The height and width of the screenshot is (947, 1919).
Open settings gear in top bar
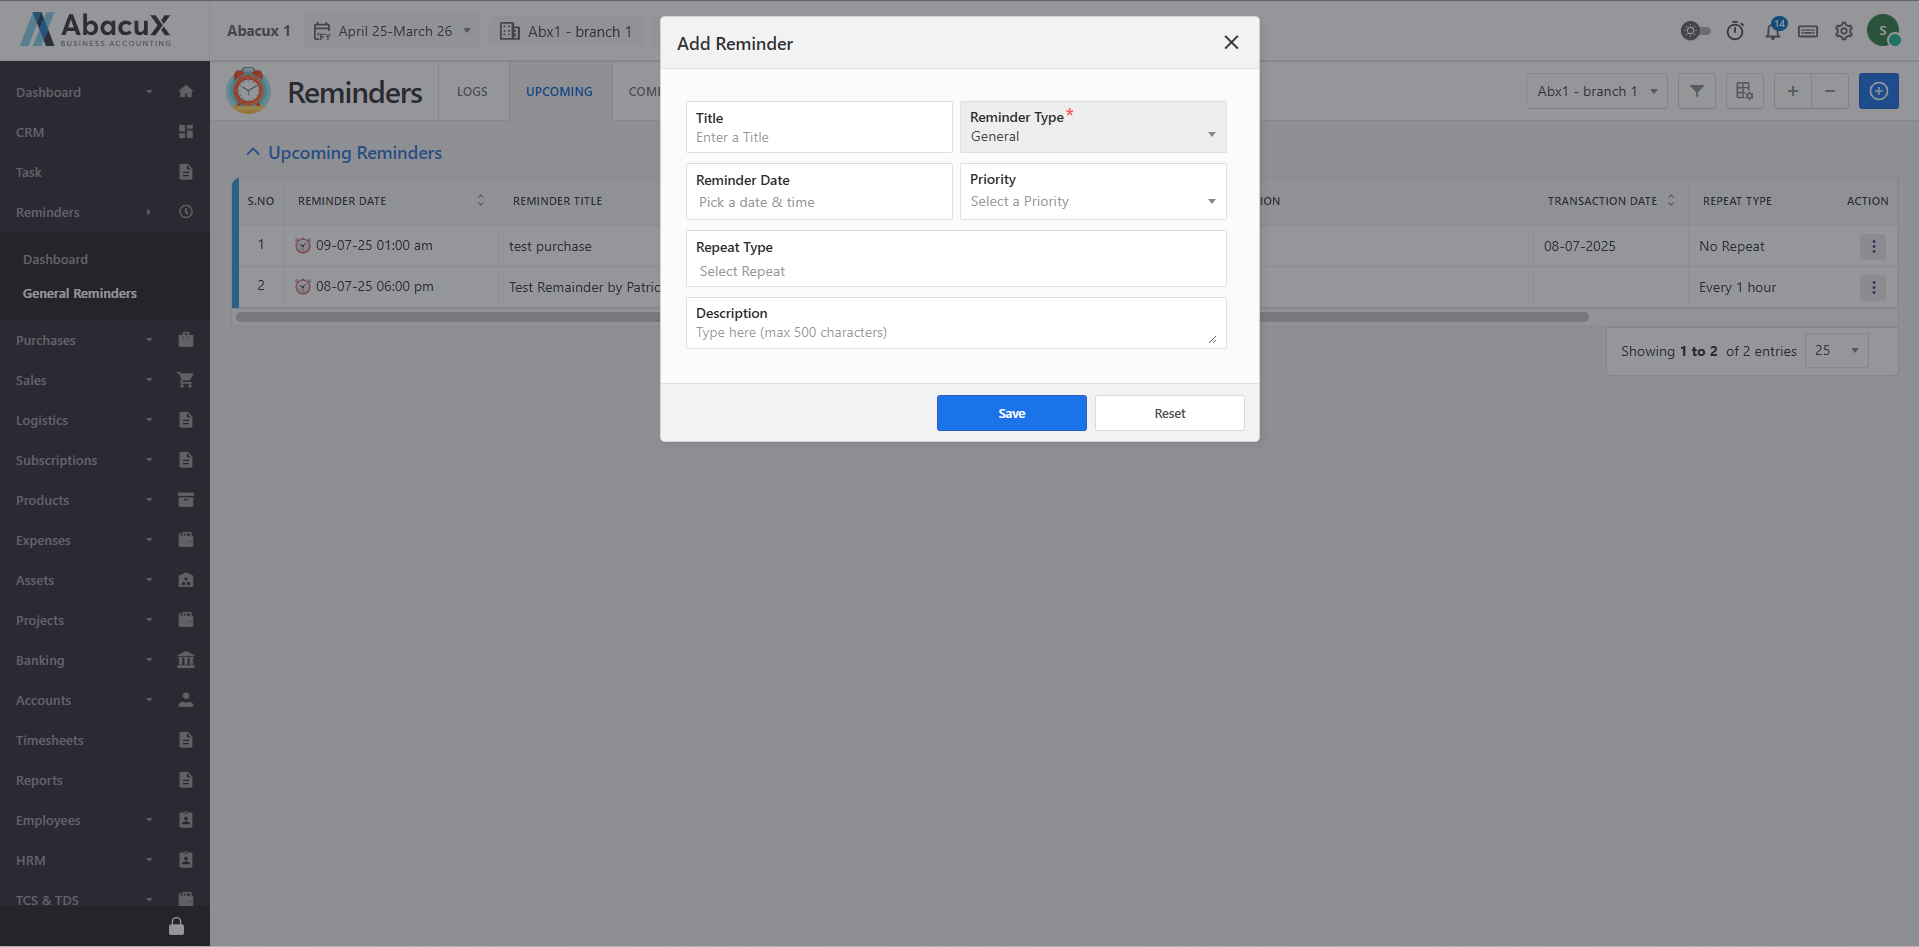(1844, 31)
